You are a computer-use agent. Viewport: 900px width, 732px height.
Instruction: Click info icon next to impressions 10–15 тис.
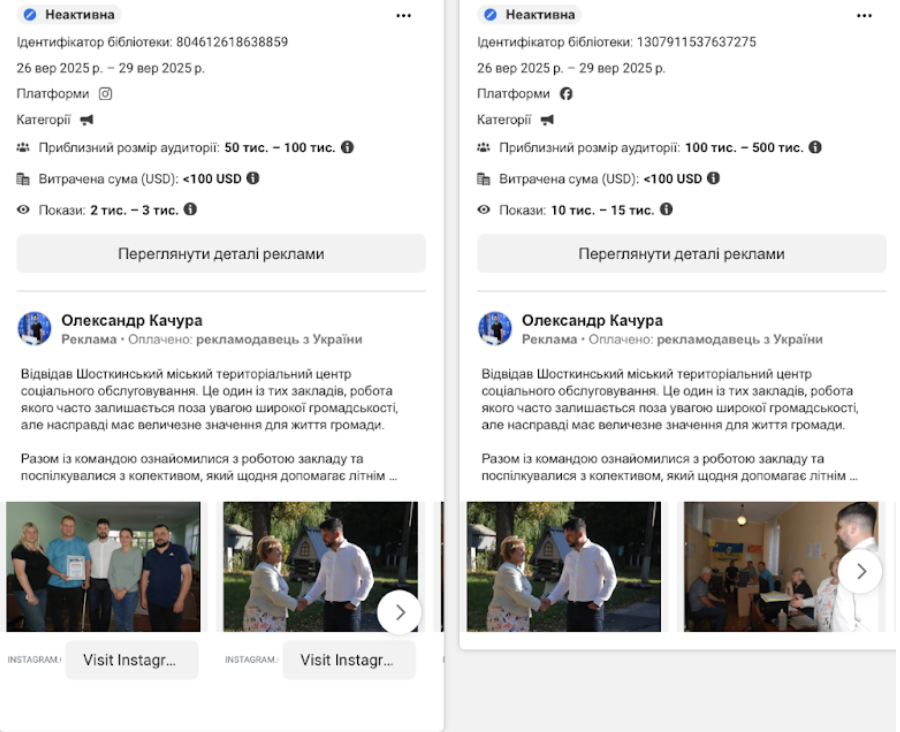pos(666,209)
